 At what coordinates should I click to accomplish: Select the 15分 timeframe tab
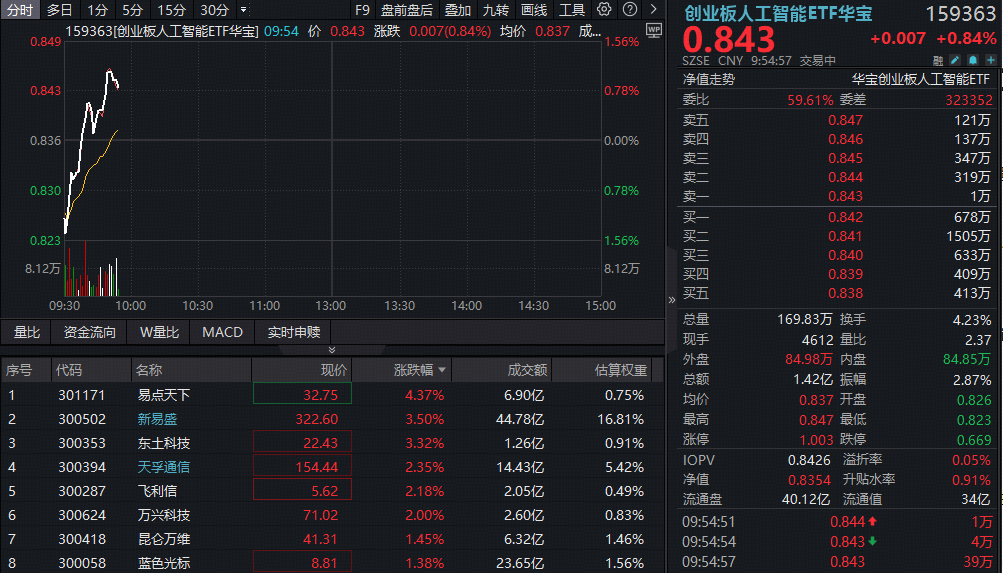coord(172,10)
